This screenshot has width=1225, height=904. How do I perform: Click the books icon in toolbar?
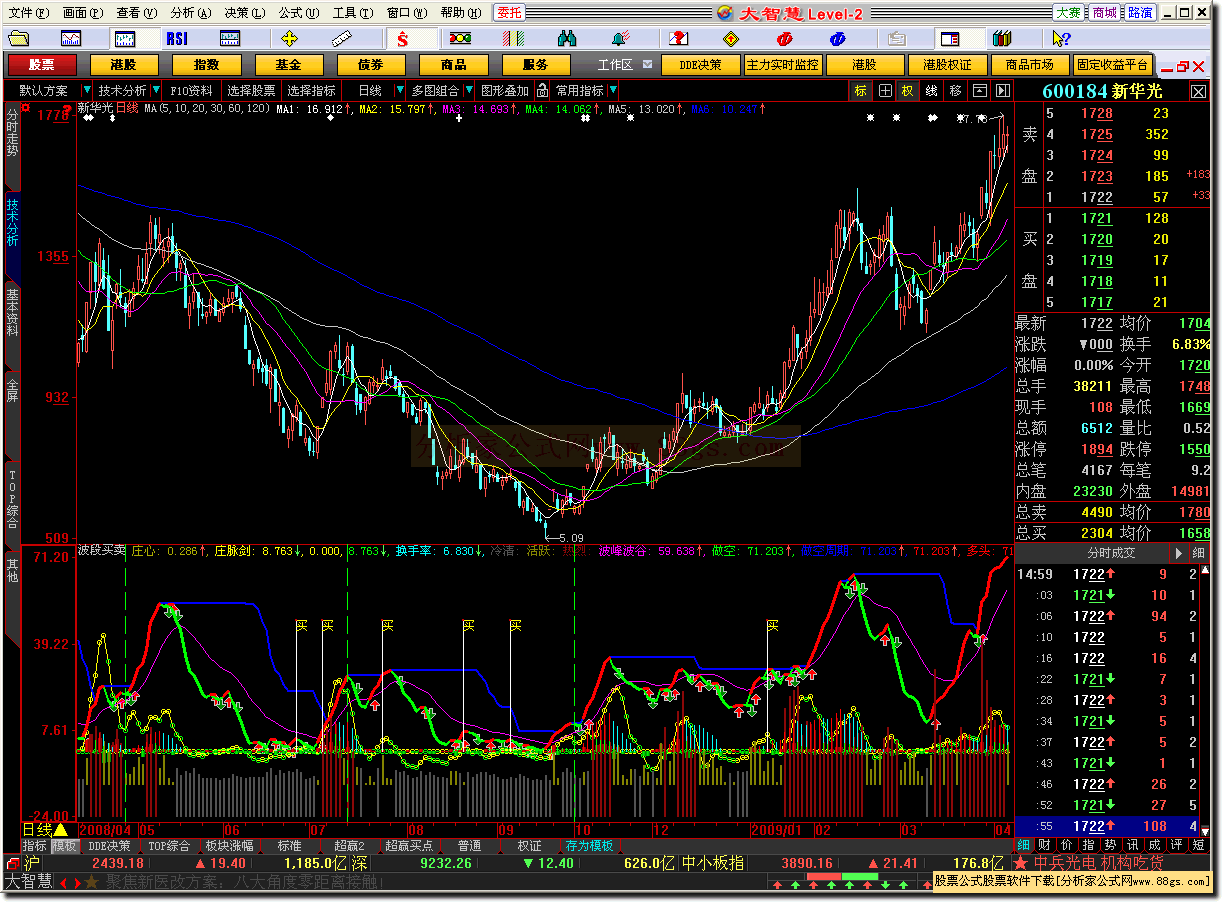click(1003, 38)
